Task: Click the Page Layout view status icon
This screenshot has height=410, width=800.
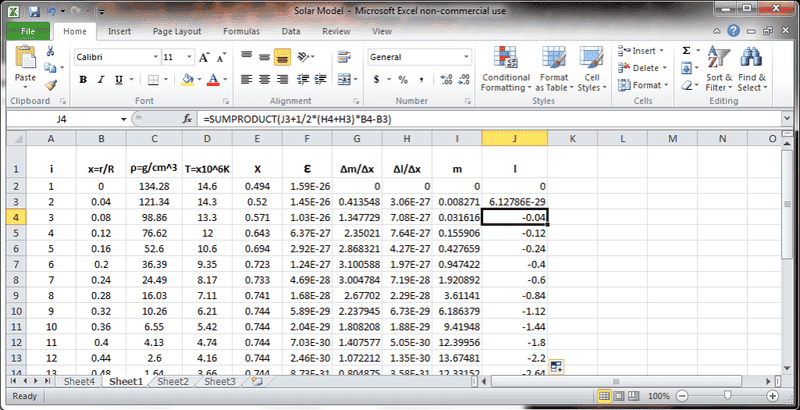Action: pyautogui.click(x=618, y=396)
